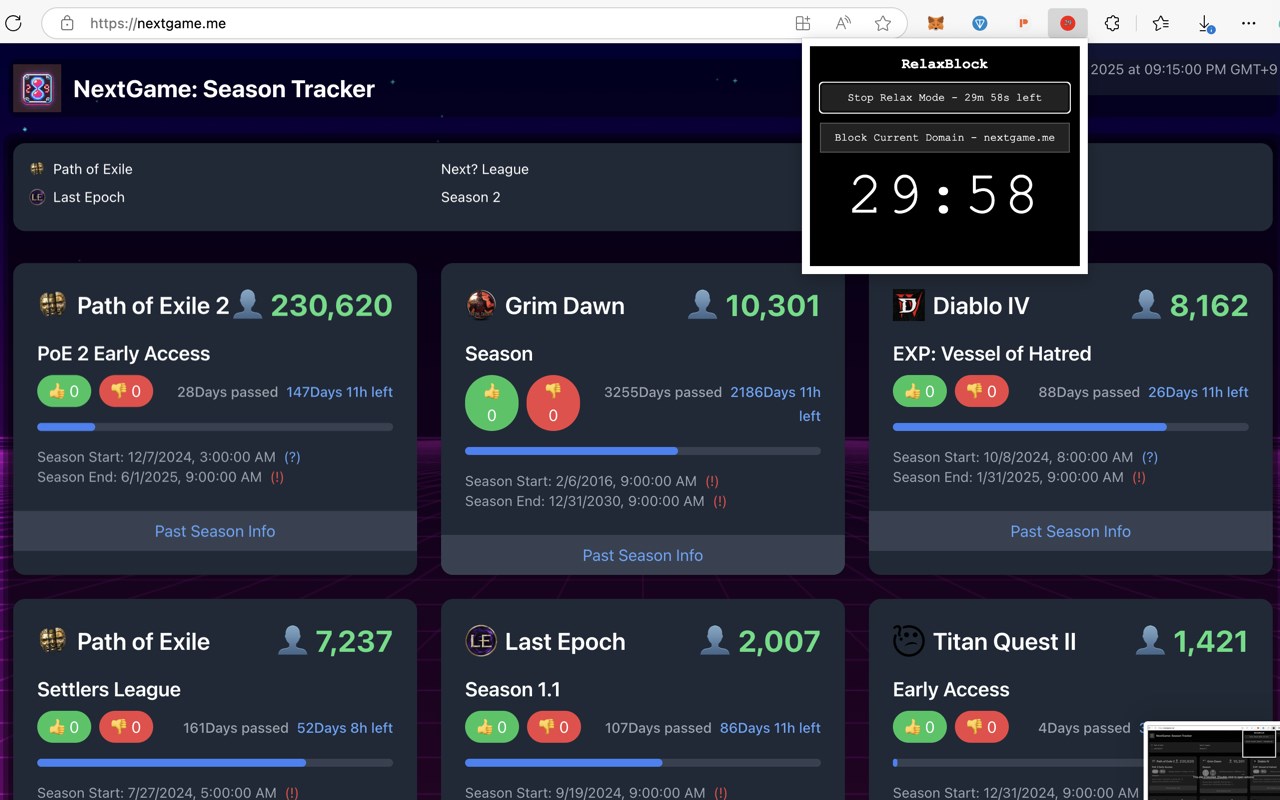
Task: Click player icon beside 8,162
Action: [1146, 305]
